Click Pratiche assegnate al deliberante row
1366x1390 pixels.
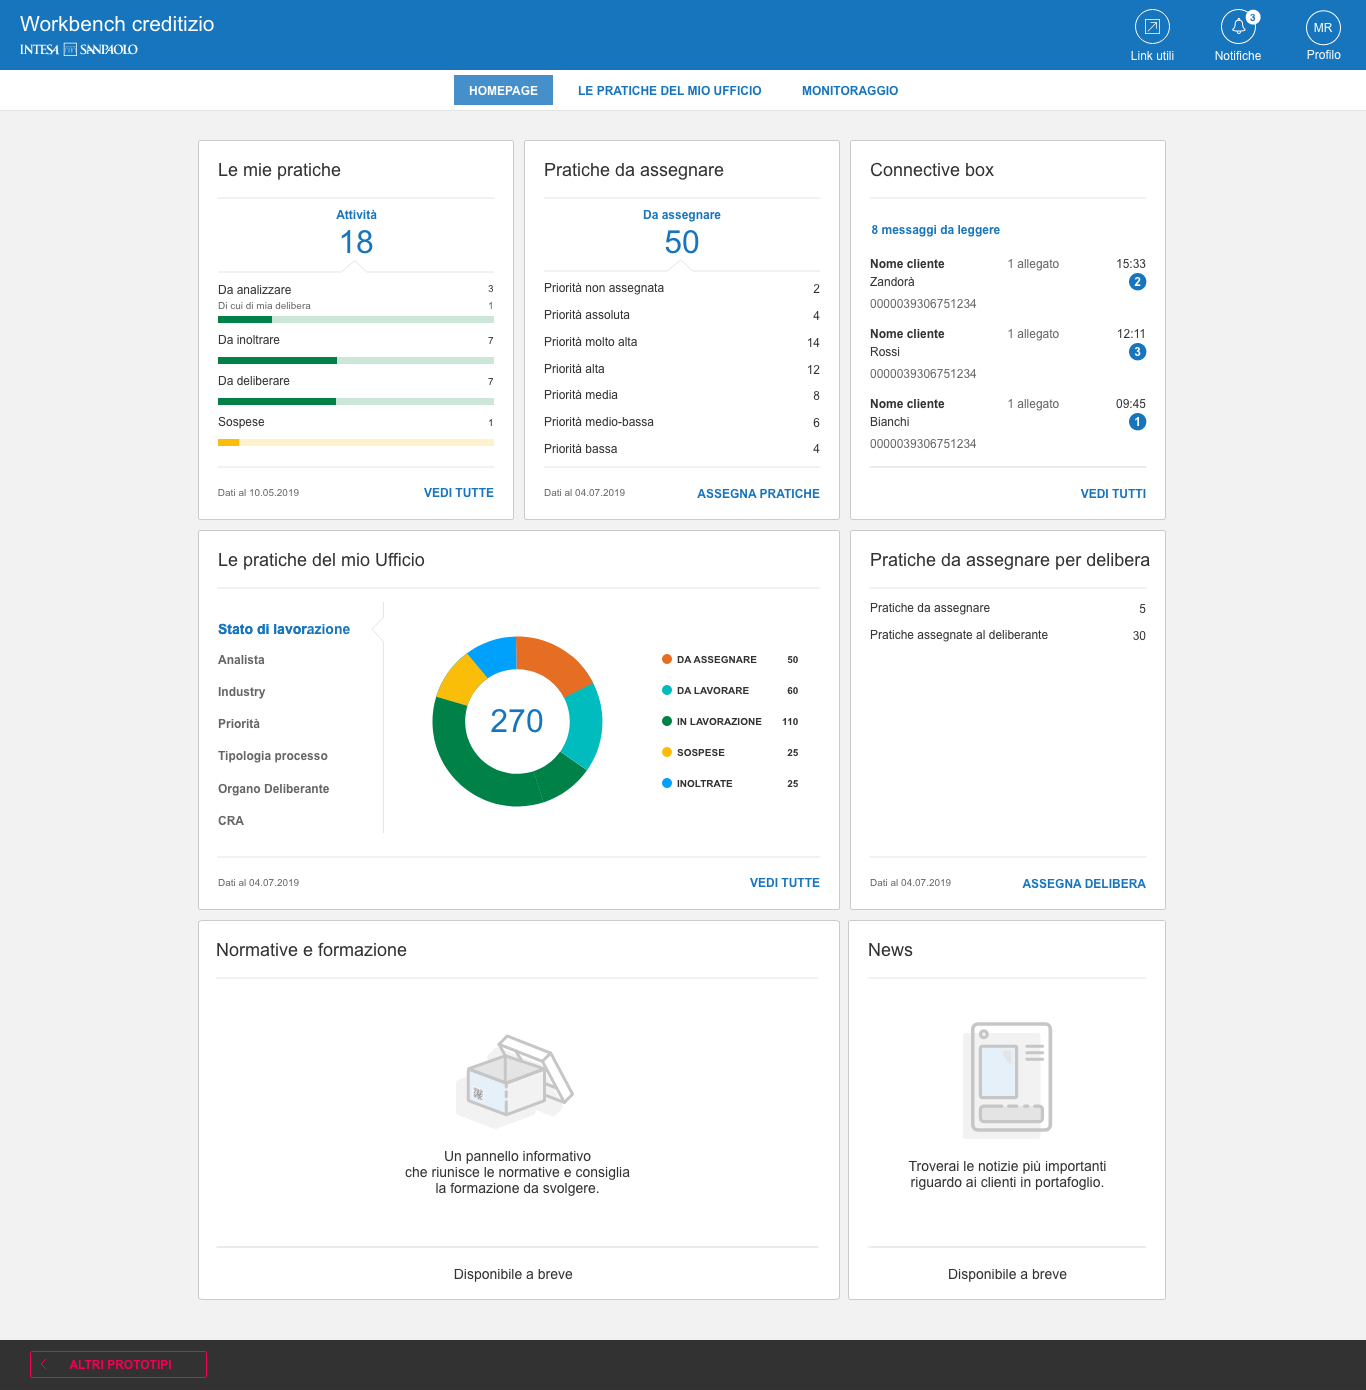pyautogui.click(x=1008, y=635)
